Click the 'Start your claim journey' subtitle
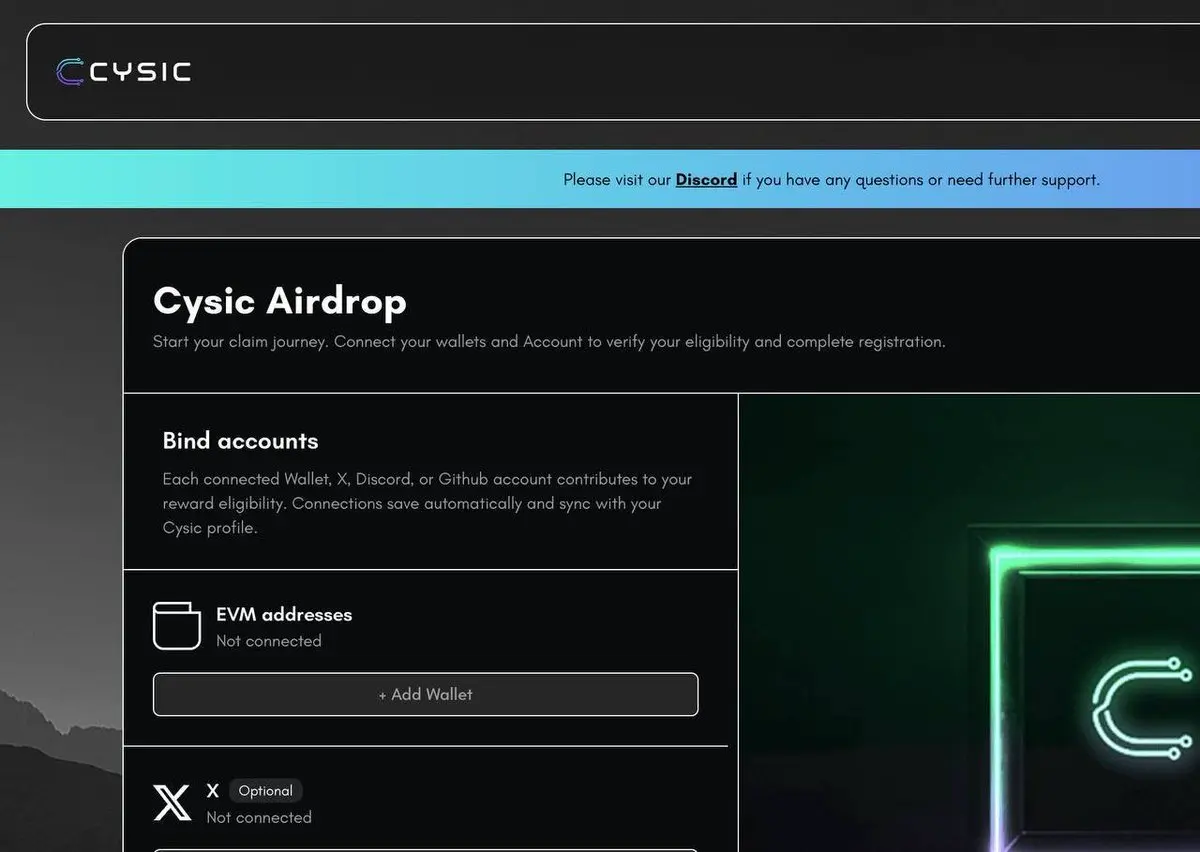The image size is (1200, 852). (549, 342)
